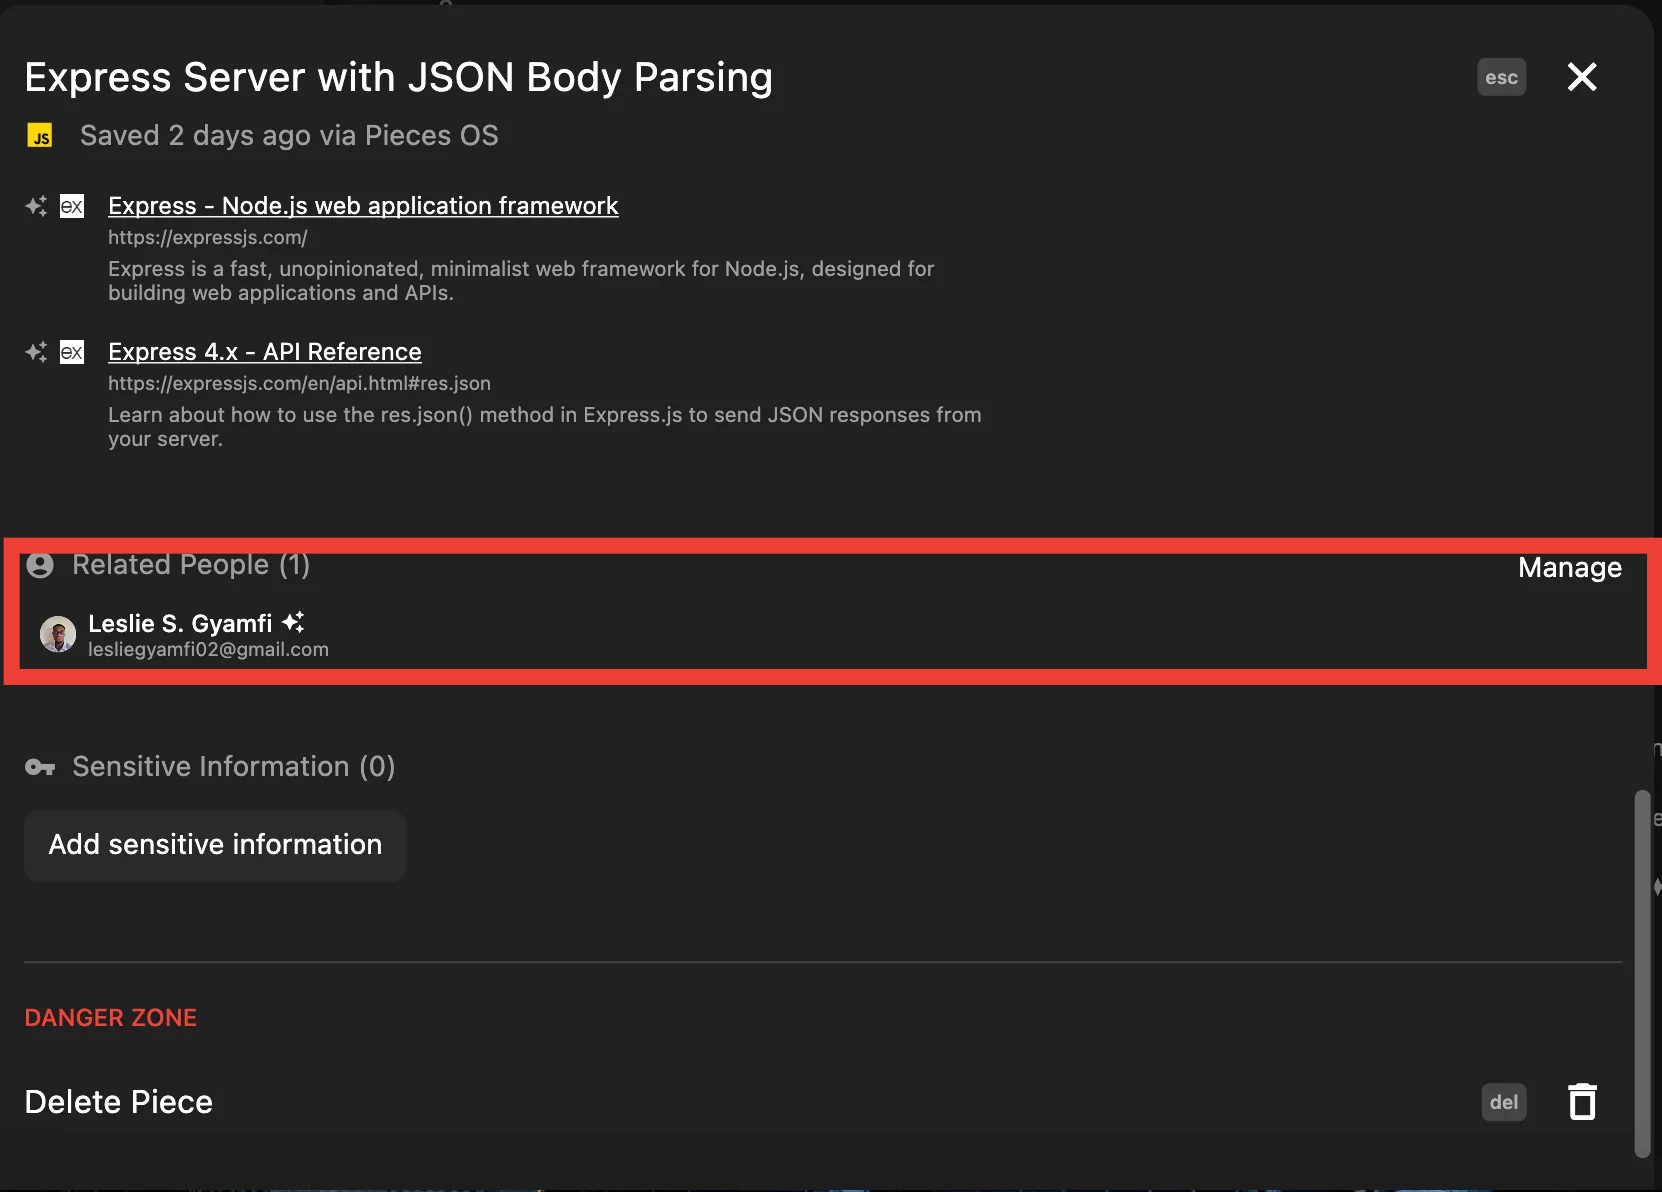The width and height of the screenshot is (1662, 1192).
Task: Click the expressjs.com API URL text
Action: tap(299, 383)
